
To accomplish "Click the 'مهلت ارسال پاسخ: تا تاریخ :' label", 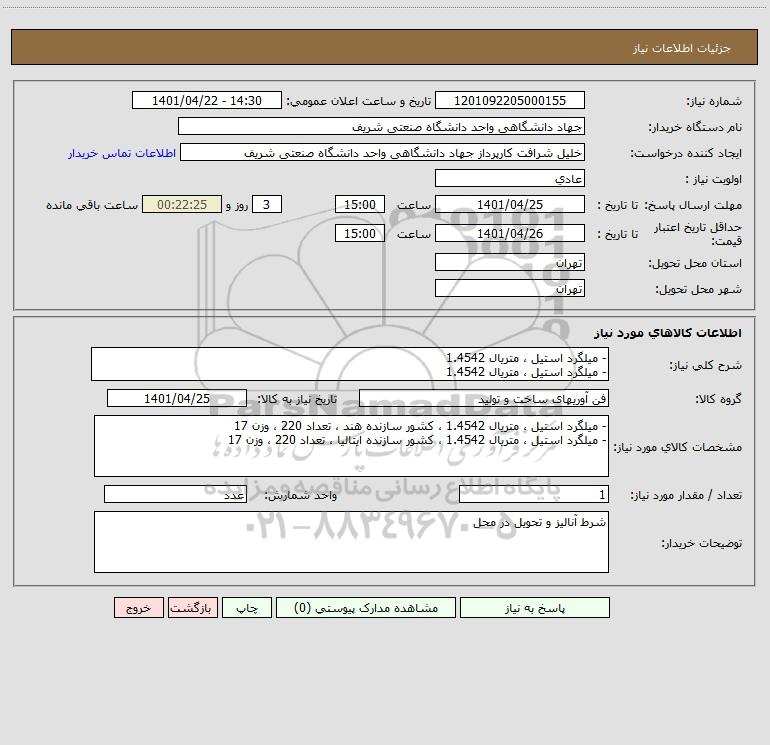I will (x=669, y=205).
